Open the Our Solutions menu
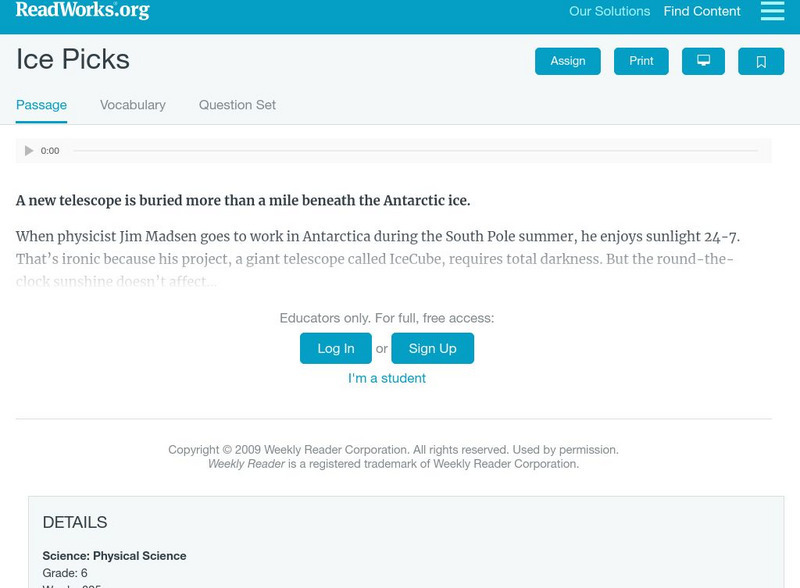Image resolution: width=800 pixels, height=588 pixels. click(x=609, y=12)
